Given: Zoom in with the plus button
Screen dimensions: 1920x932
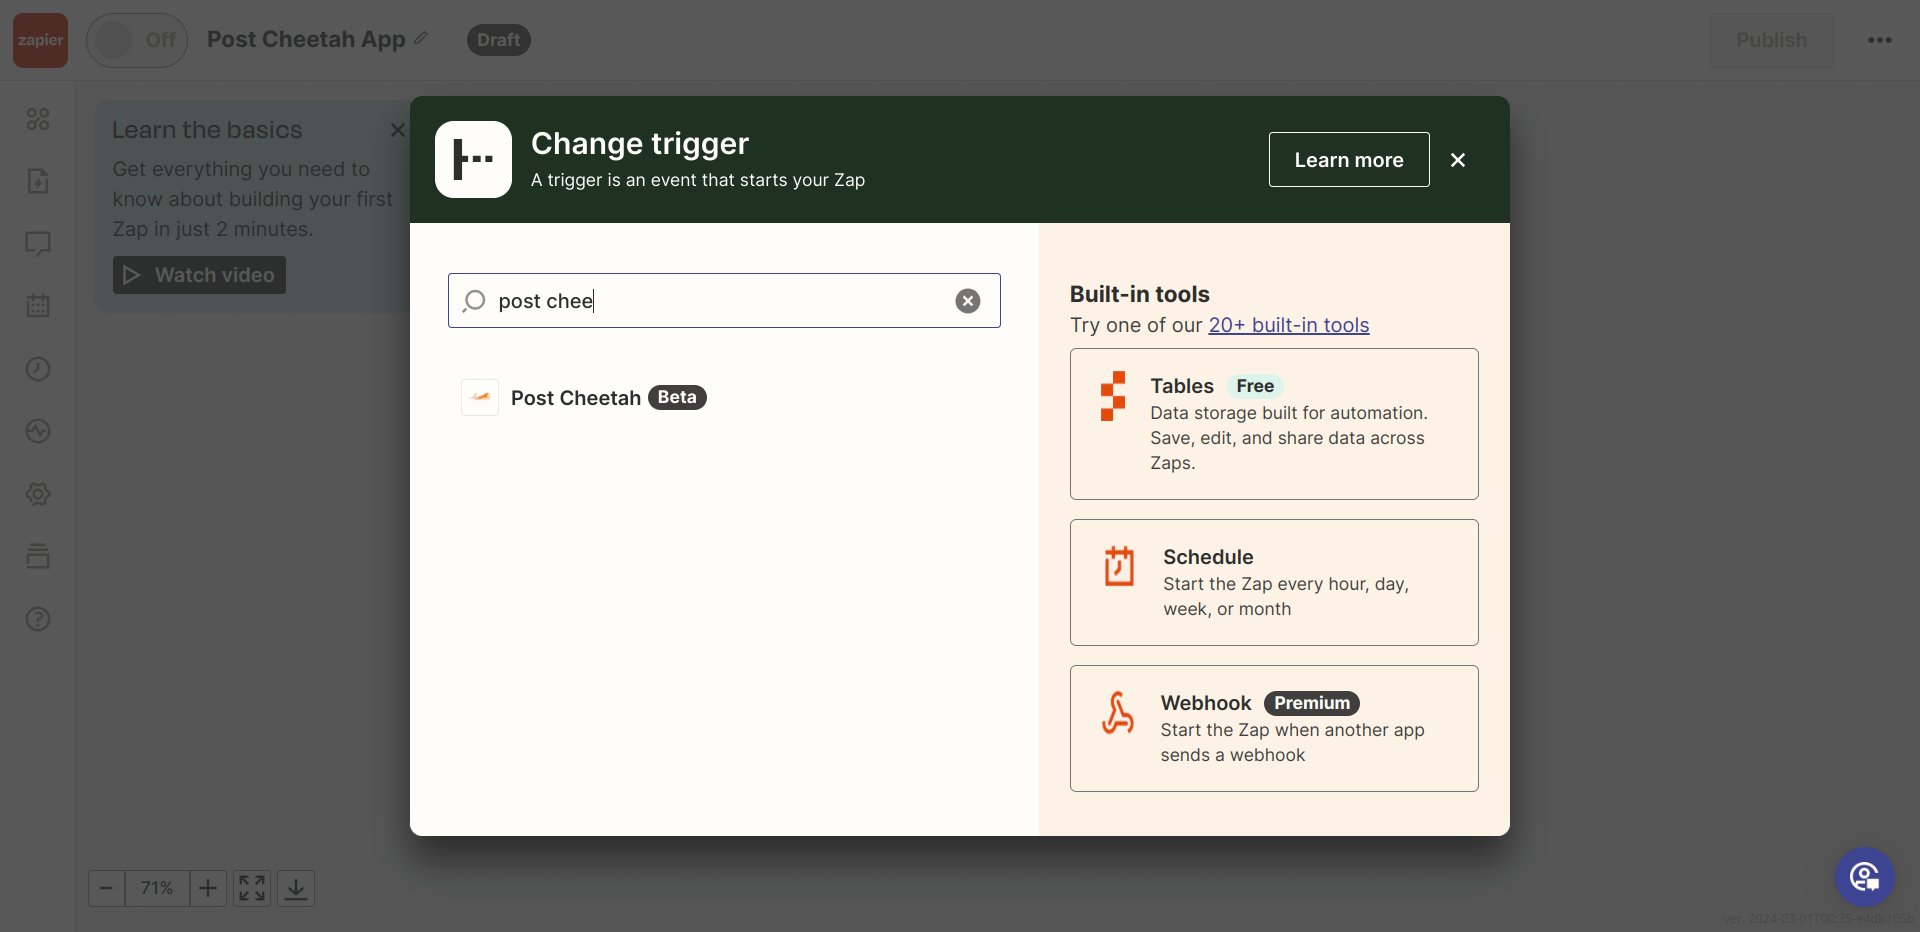Looking at the screenshot, I should pos(208,888).
